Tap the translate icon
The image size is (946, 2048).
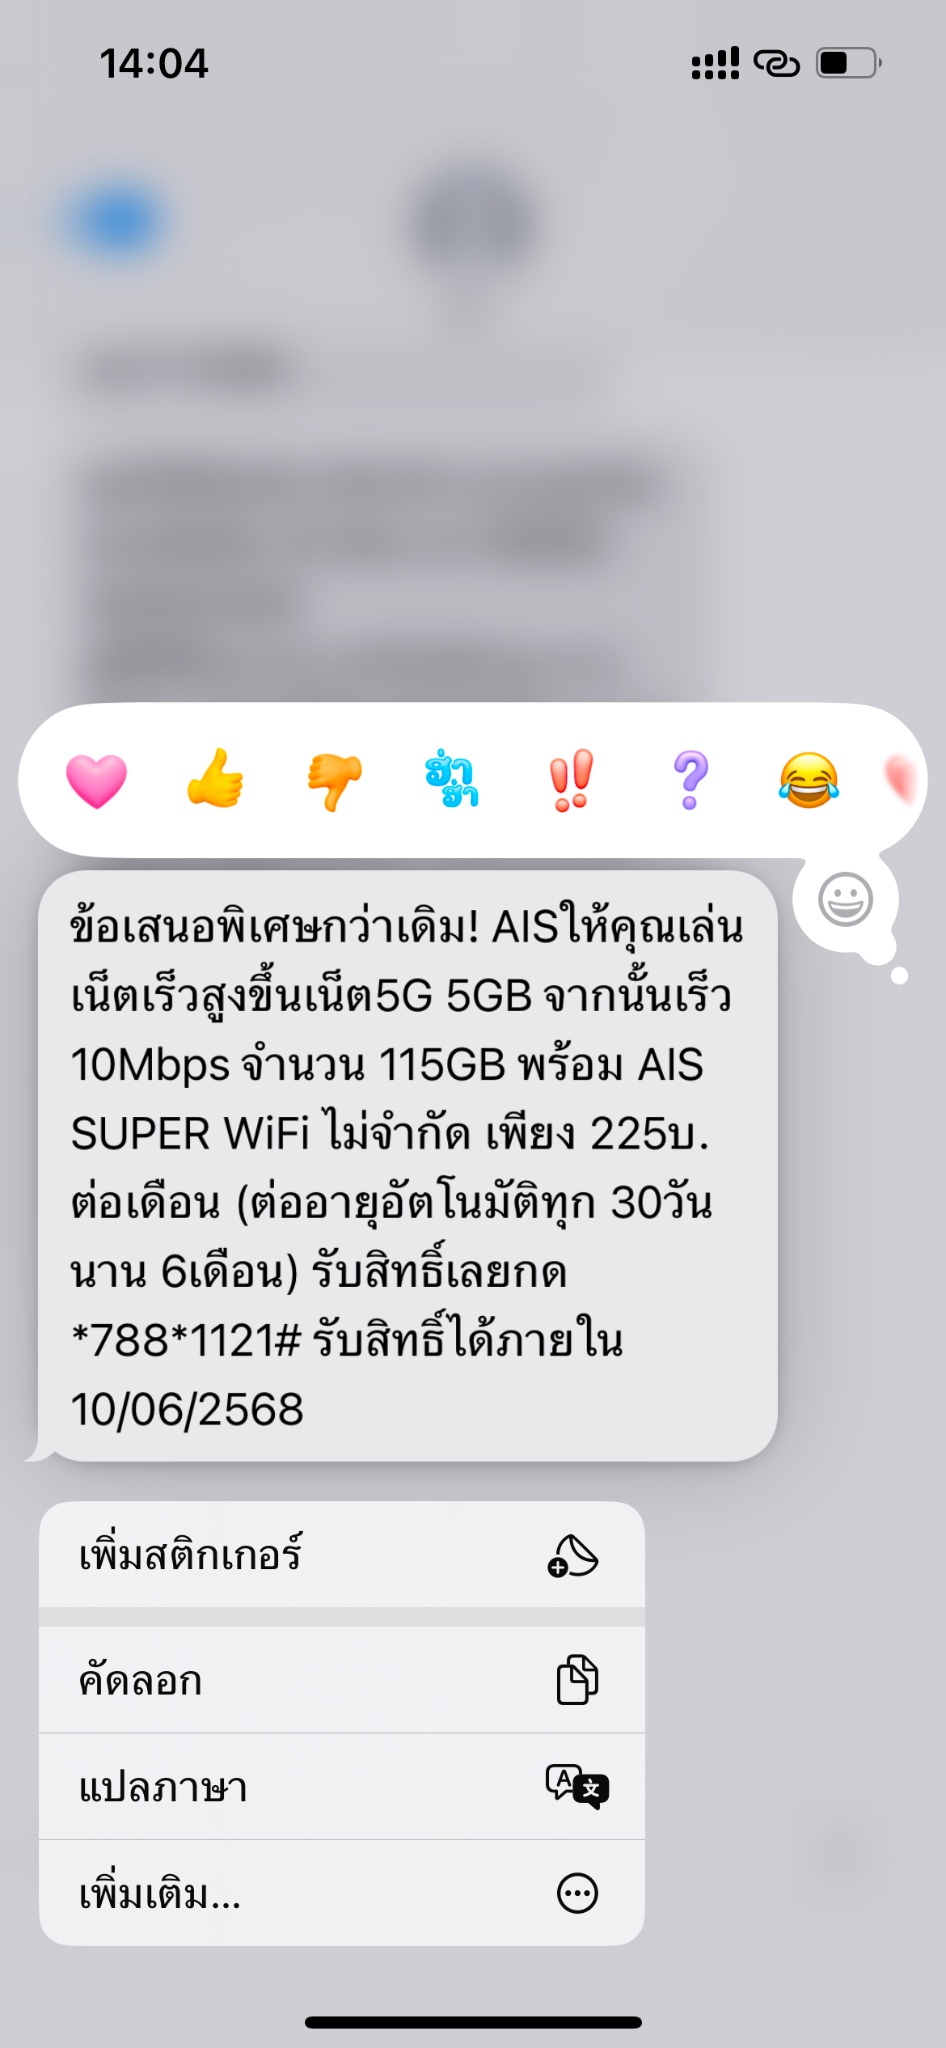pyautogui.click(x=577, y=1786)
